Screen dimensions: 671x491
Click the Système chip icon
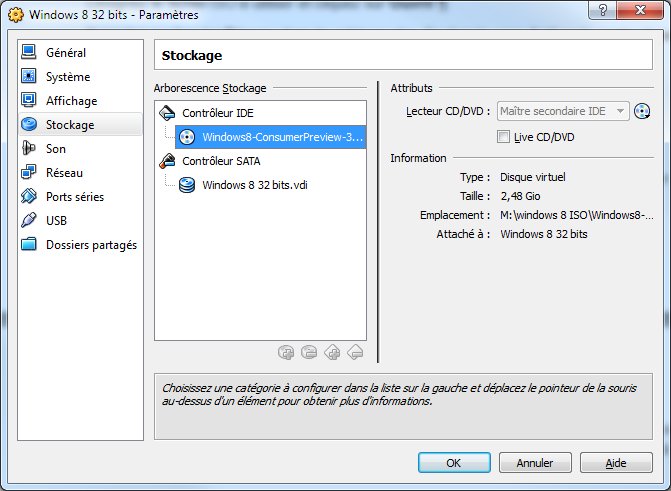click(29, 76)
